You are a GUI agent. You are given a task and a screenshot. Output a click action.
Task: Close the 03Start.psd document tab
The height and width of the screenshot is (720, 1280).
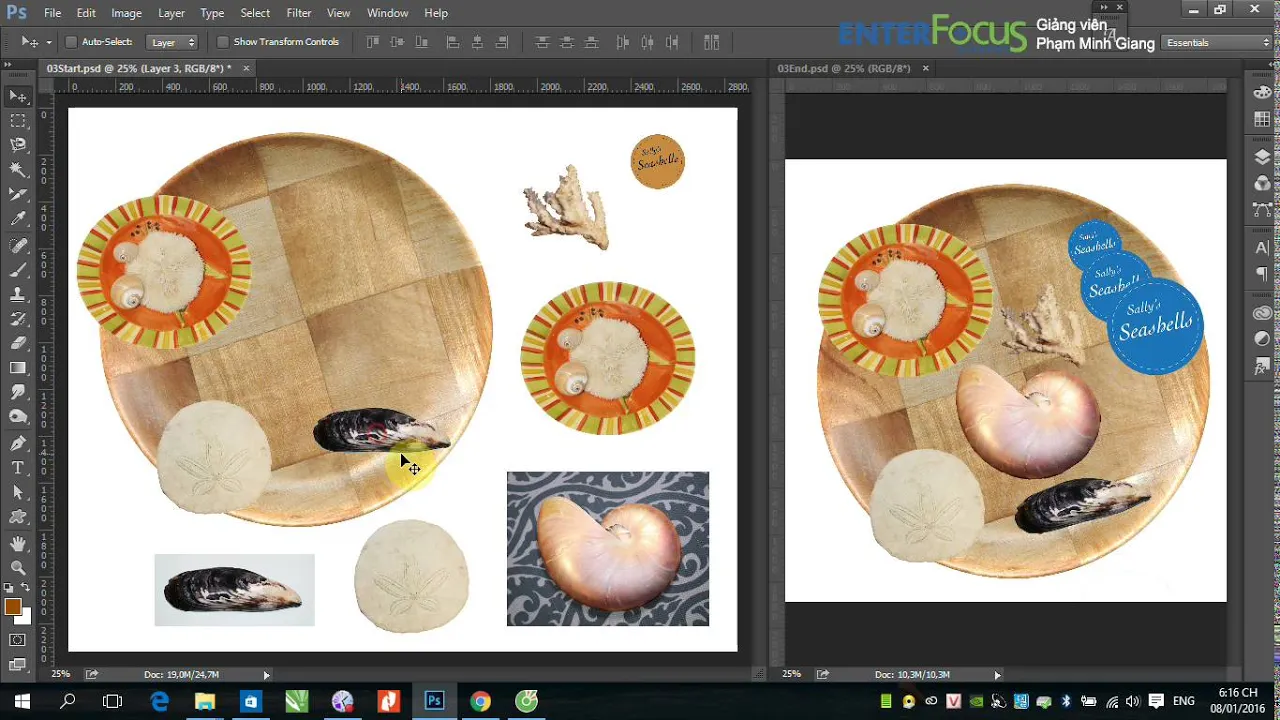(247, 68)
